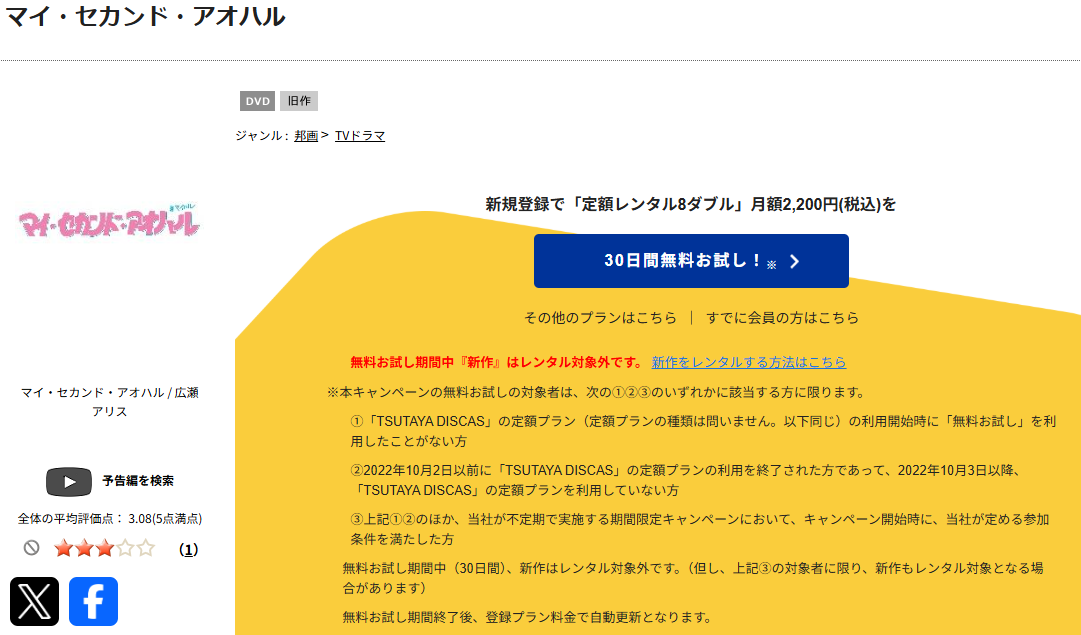Click the マイ・セカンド・アオハル cover thumbnail
The width and height of the screenshot is (1081, 635).
[x=109, y=221]
